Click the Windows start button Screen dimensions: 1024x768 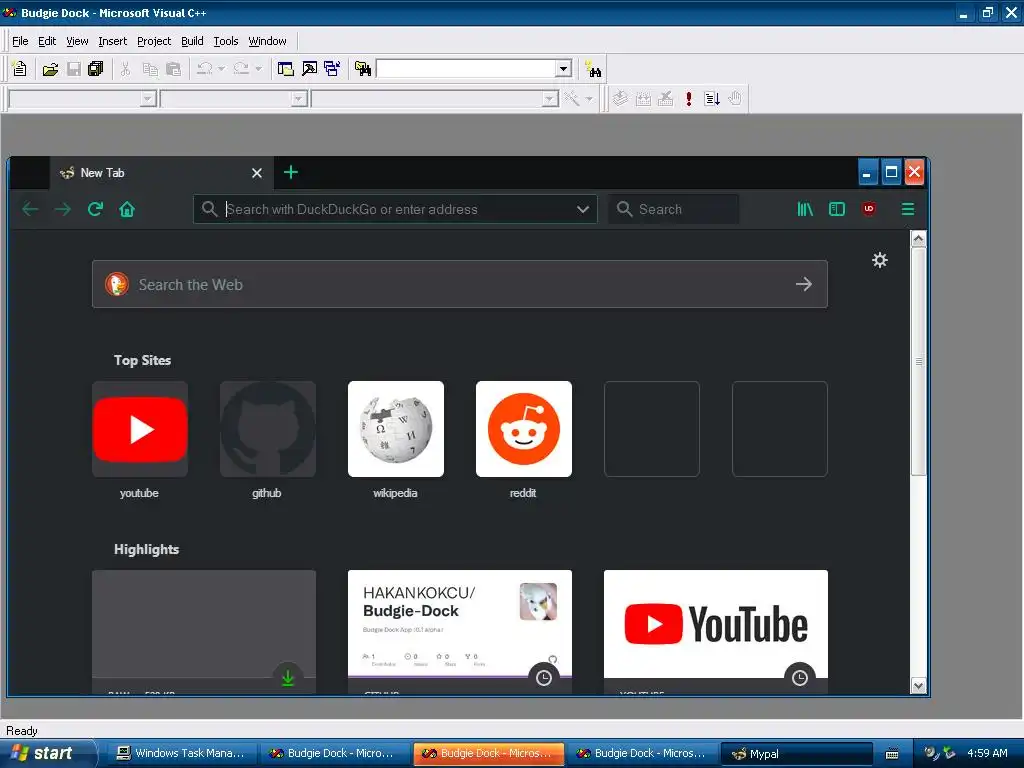tap(48, 753)
